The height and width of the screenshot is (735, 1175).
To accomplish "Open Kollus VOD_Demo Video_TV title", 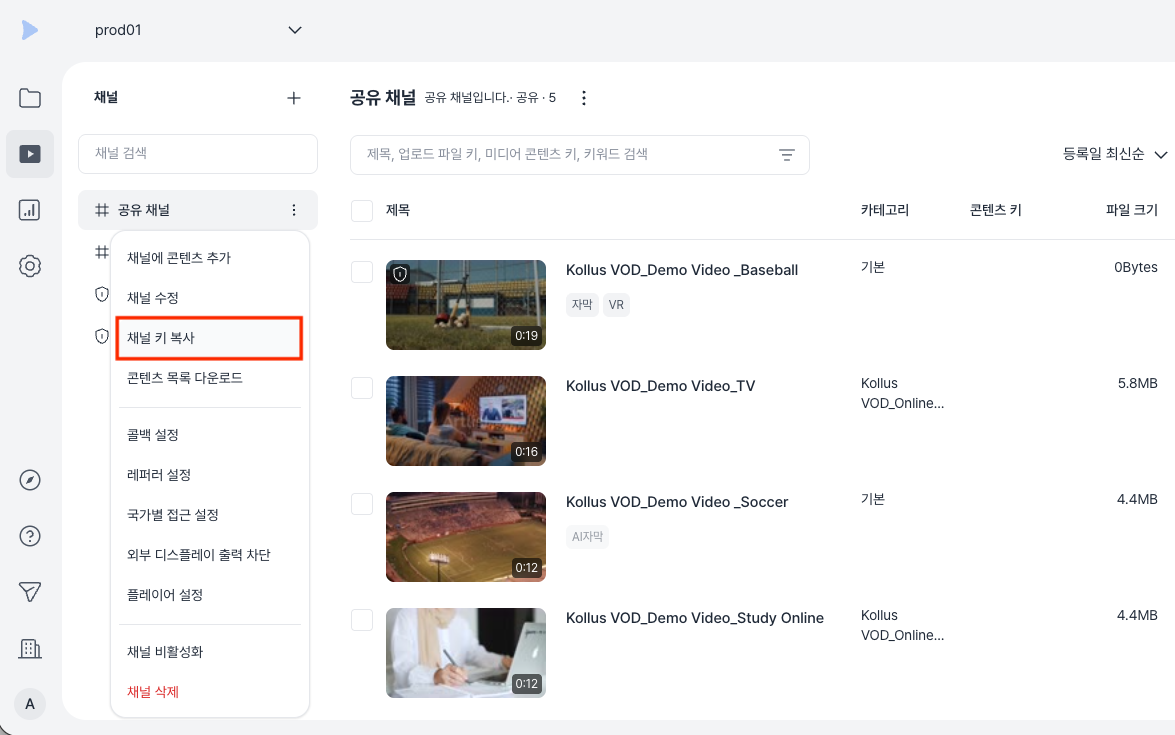I will tap(660, 387).
